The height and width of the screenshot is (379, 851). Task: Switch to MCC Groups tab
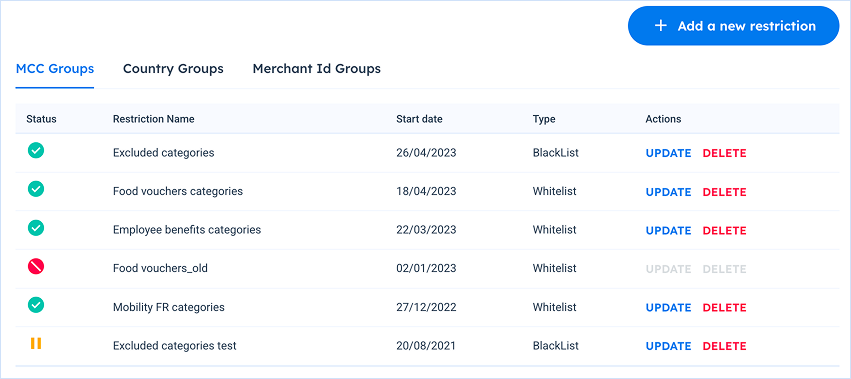point(55,69)
